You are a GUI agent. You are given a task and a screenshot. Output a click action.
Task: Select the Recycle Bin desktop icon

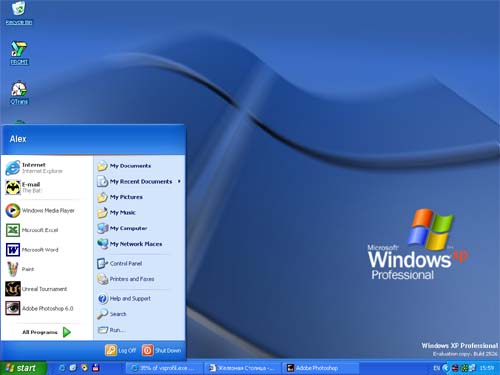point(19,13)
